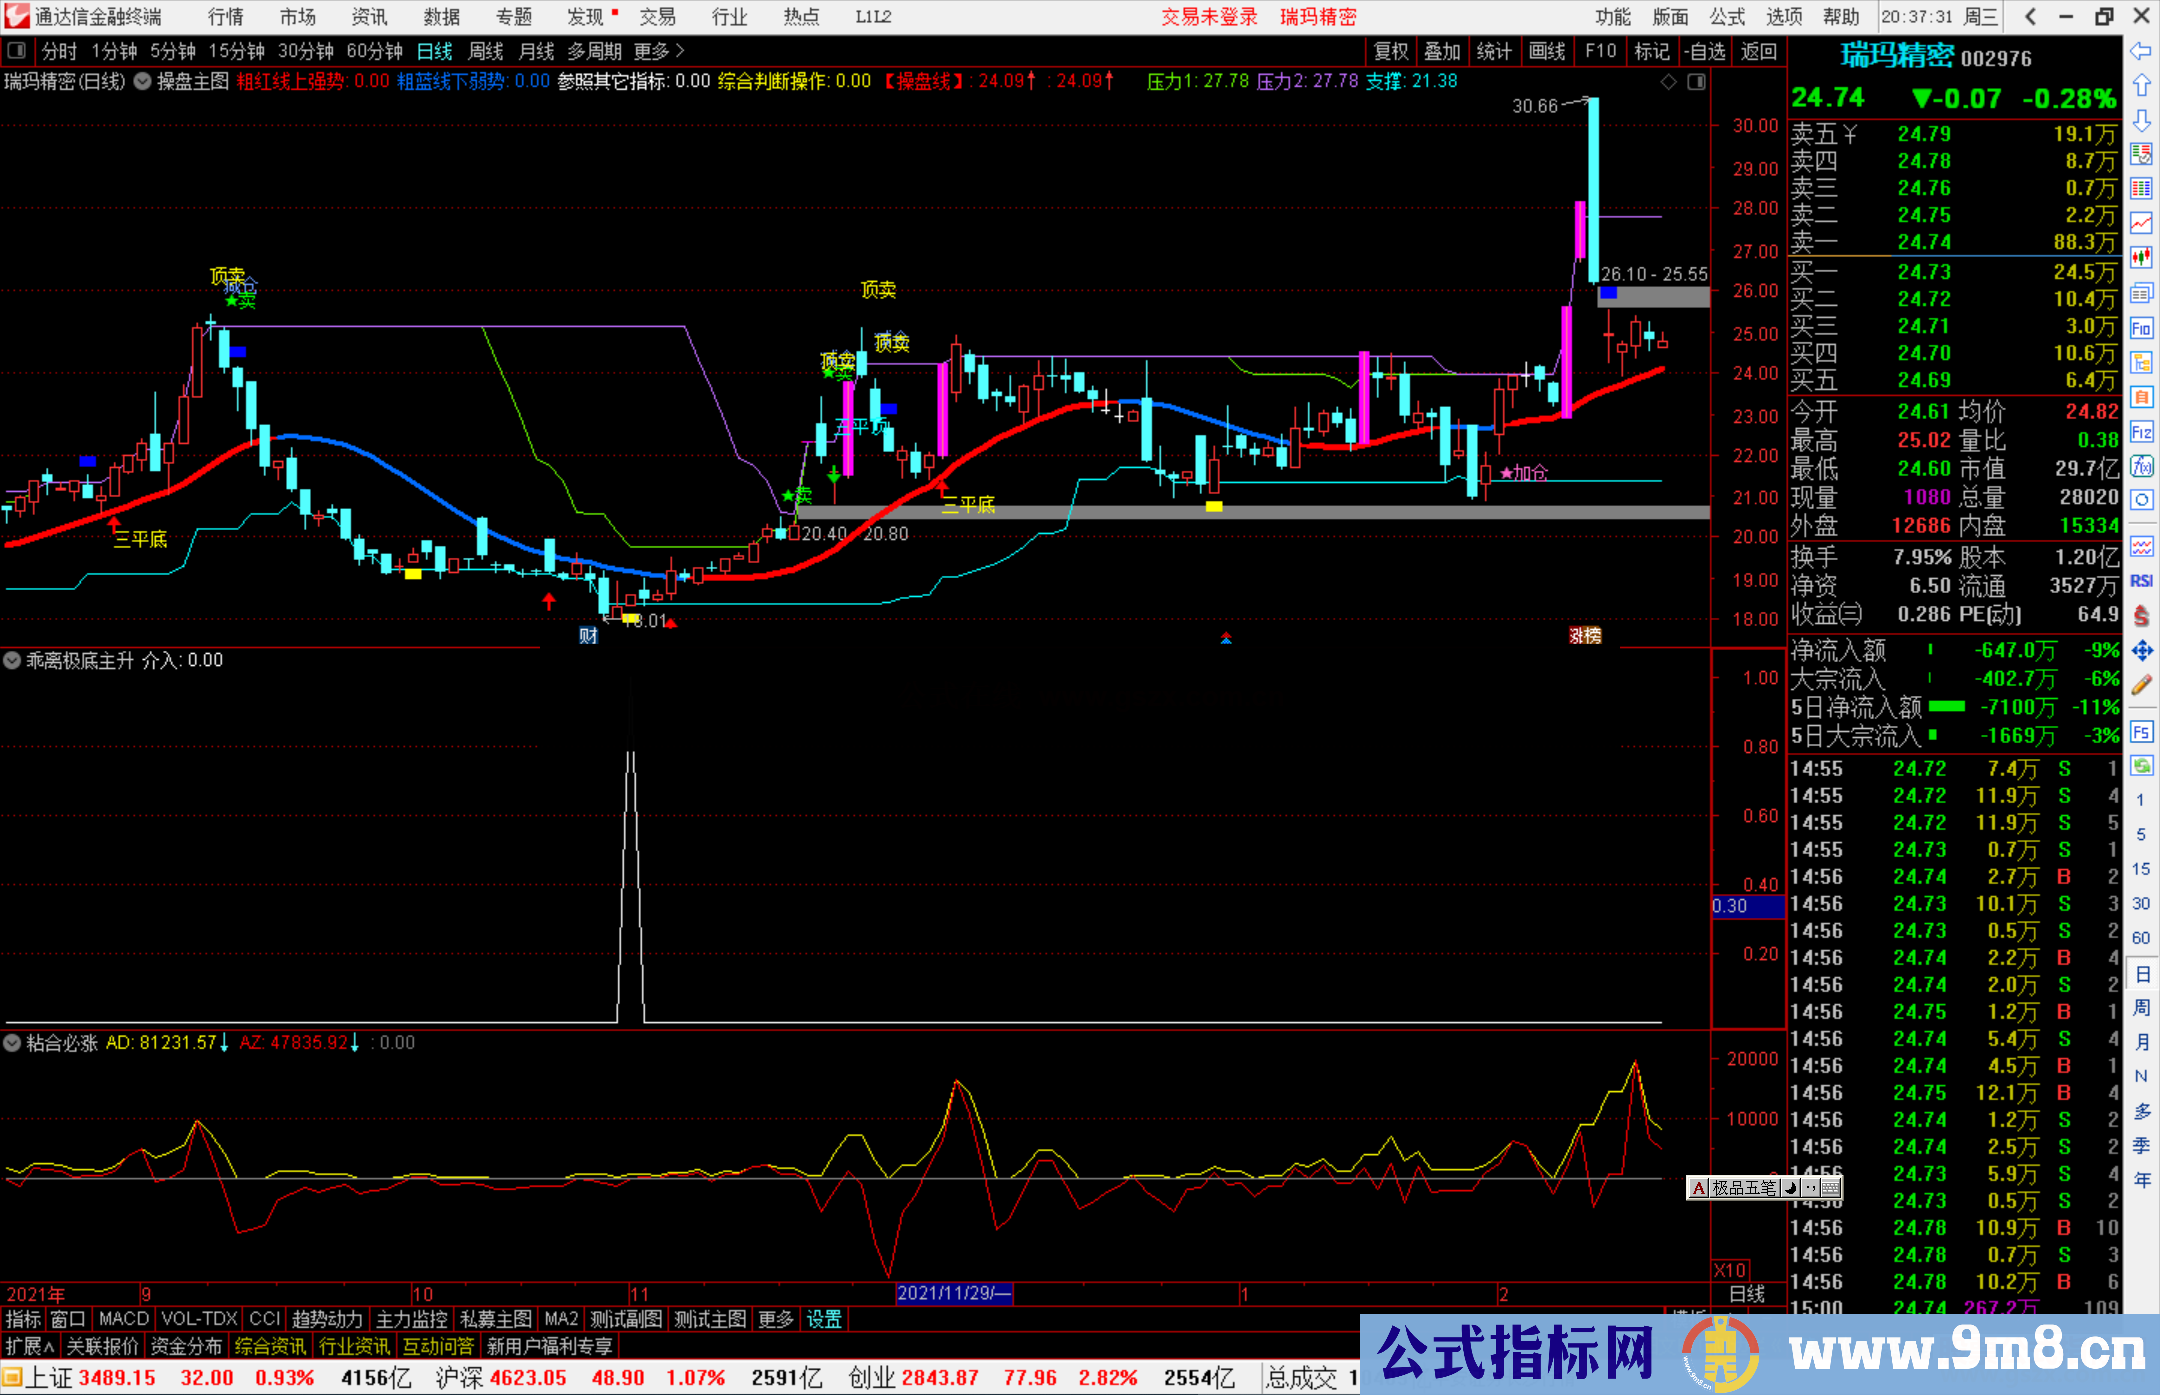The image size is (2160, 1395).
Task: Click the f(x) formula icon in sidebar
Action: [x=2141, y=466]
